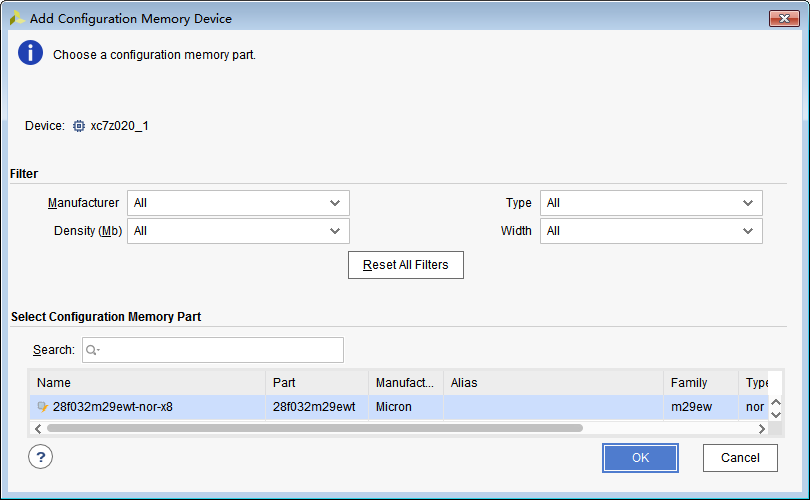Cancel the dialog
This screenshot has height=500, width=810.
click(740, 458)
